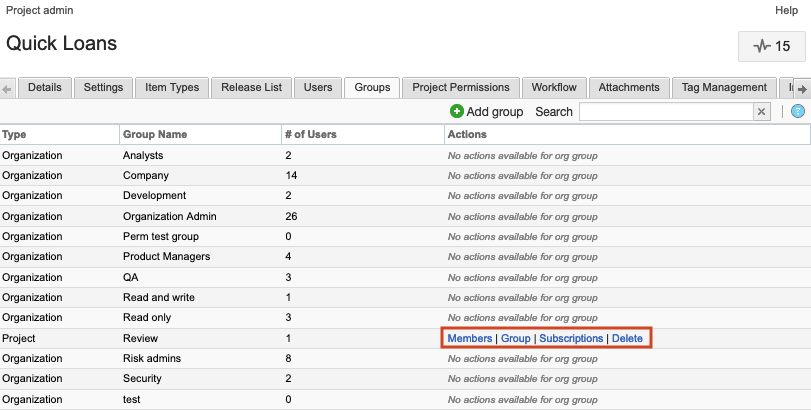Click the Members link for Review group
The width and height of the screenshot is (811, 410).
tap(469, 339)
